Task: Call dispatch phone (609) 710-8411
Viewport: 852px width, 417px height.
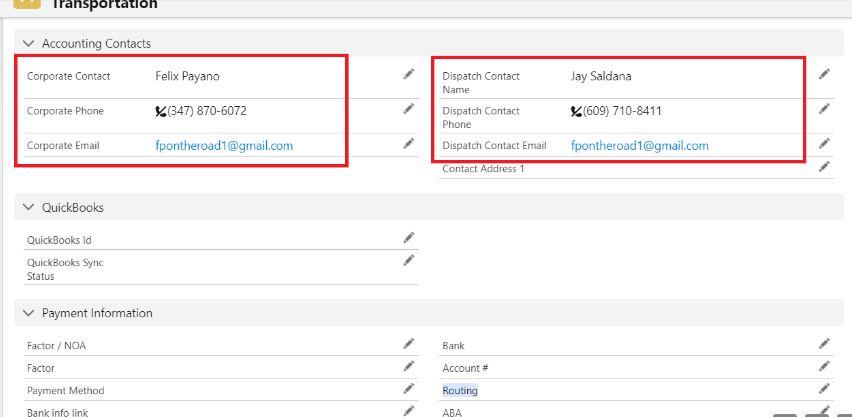Action: (x=622, y=111)
